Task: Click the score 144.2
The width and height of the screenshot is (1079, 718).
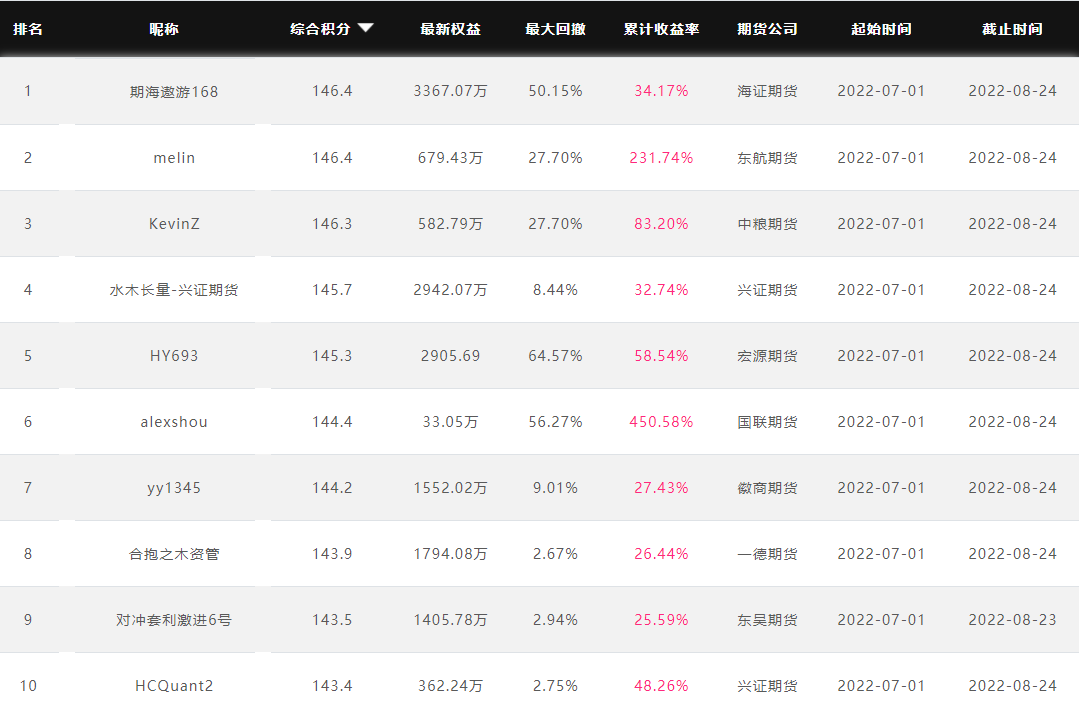Action: 332,488
